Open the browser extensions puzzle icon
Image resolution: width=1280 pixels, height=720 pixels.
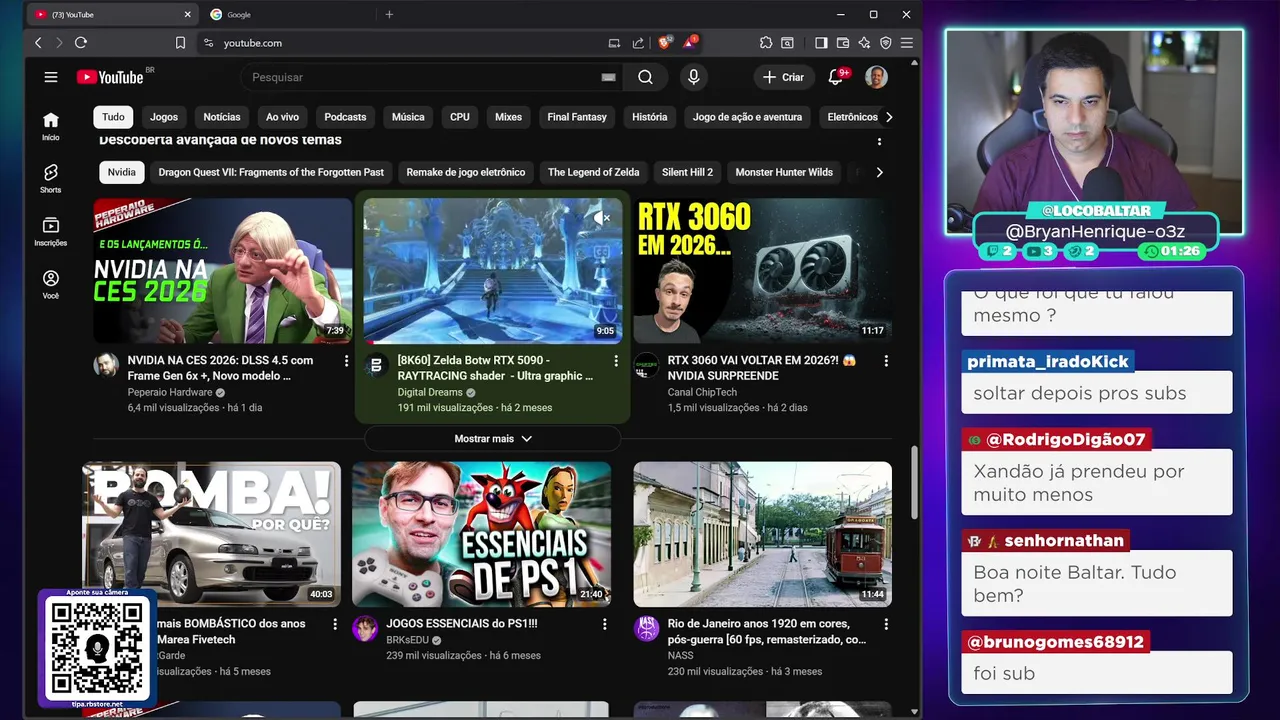tap(766, 43)
